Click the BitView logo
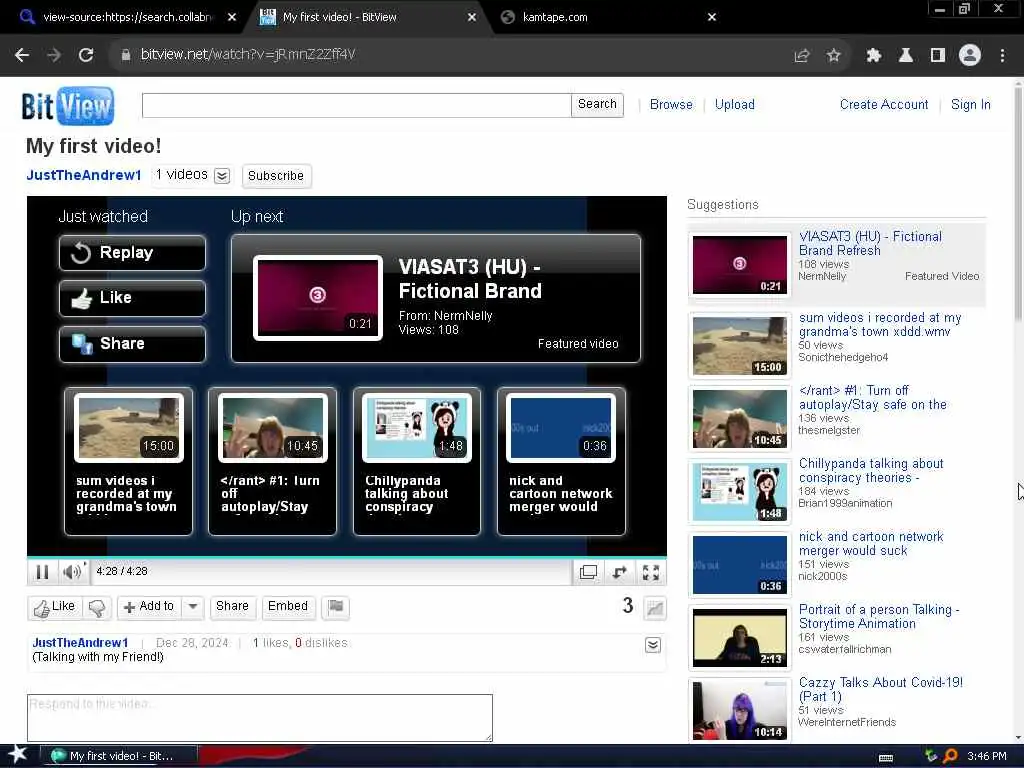 click(67, 106)
